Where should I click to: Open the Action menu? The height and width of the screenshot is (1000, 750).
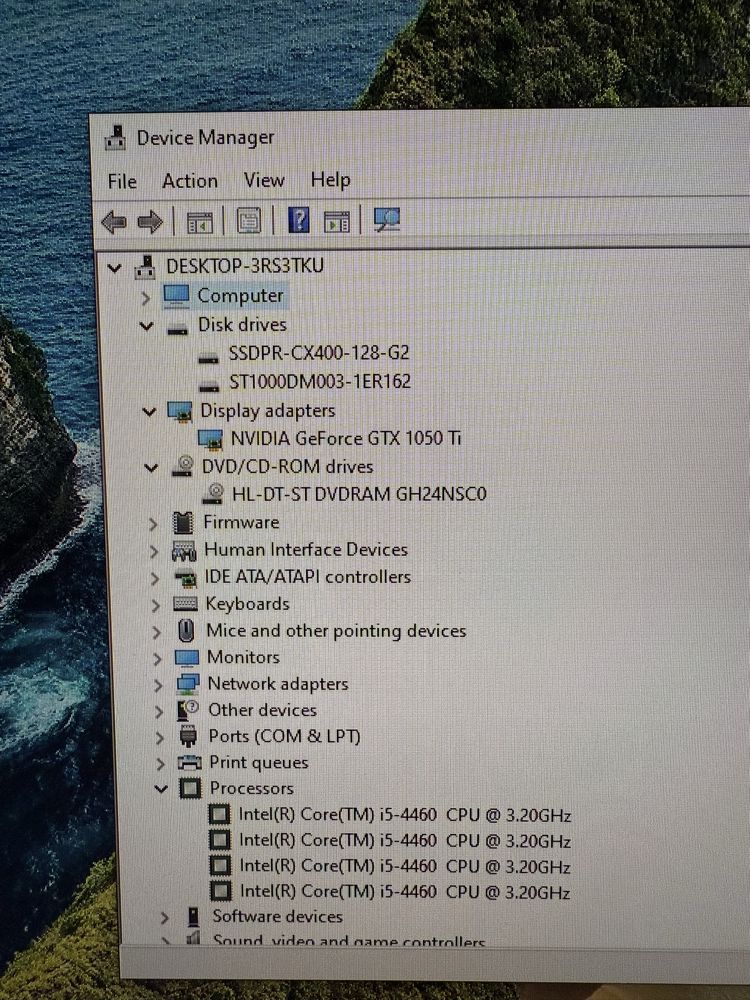click(190, 181)
